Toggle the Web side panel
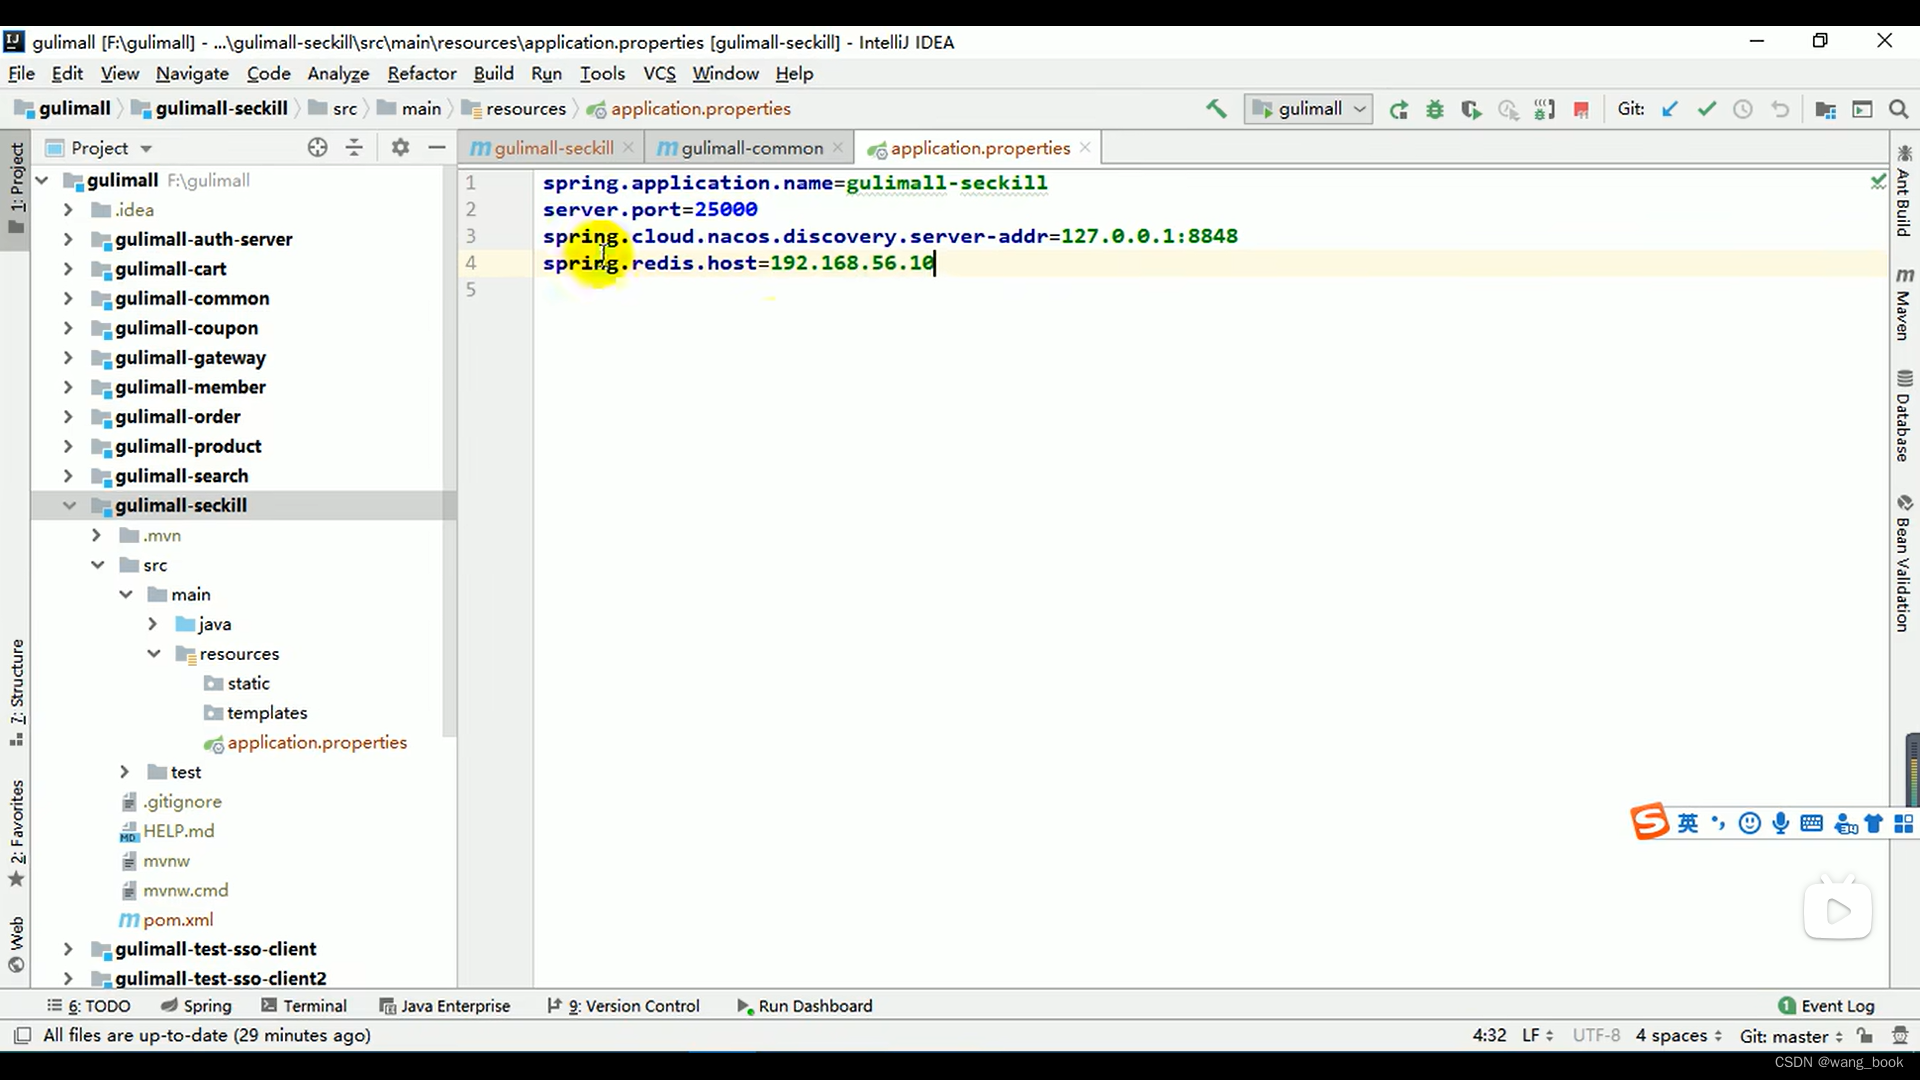 point(16,944)
